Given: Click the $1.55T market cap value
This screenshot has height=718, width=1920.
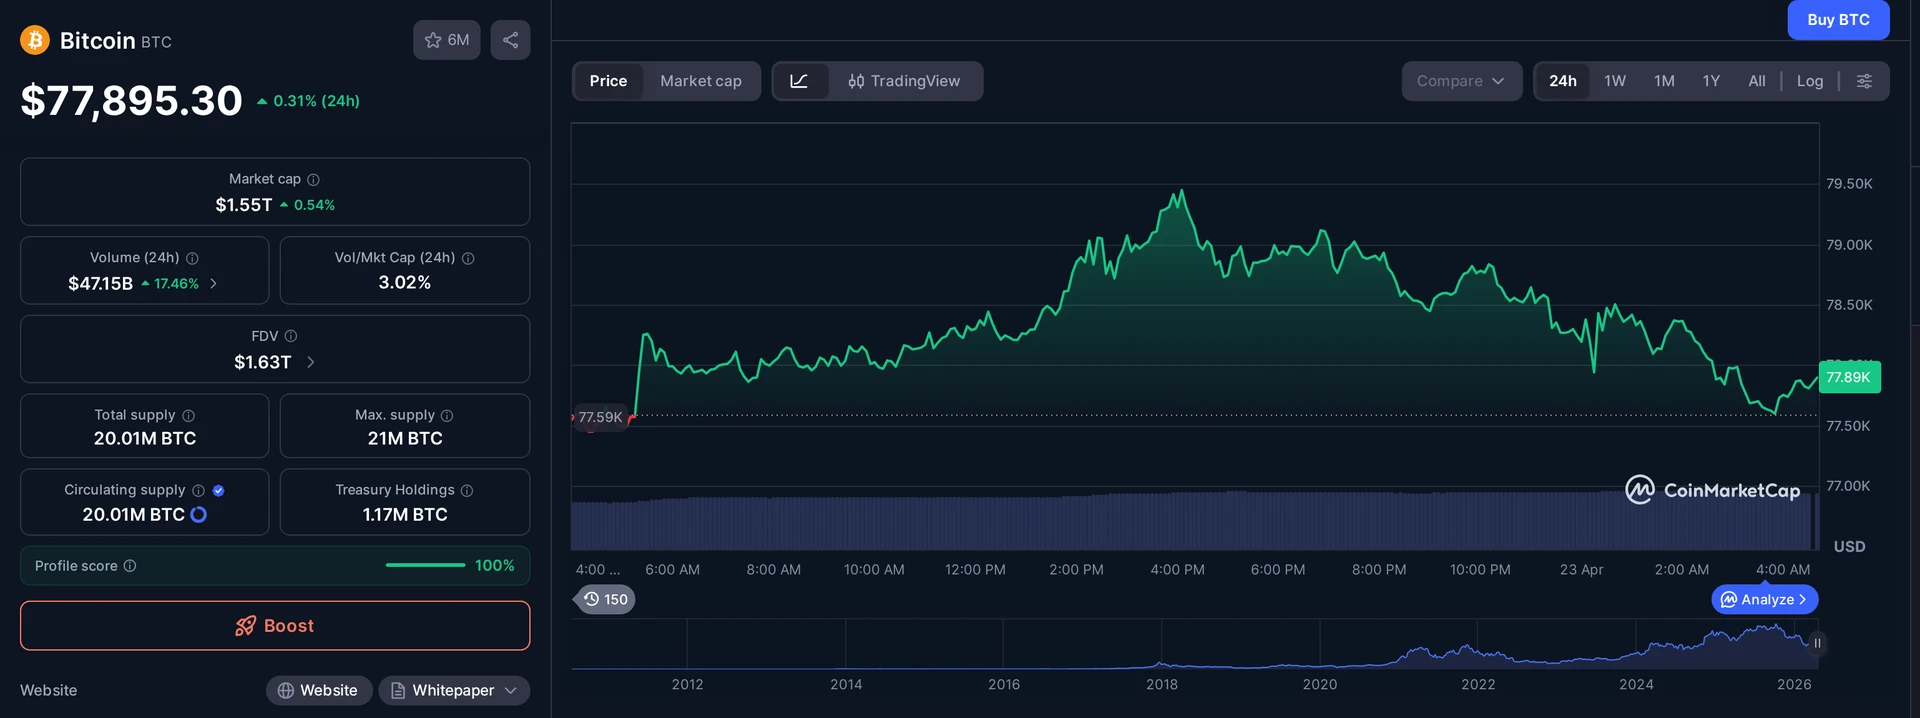Looking at the screenshot, I should tap(244, 205).
